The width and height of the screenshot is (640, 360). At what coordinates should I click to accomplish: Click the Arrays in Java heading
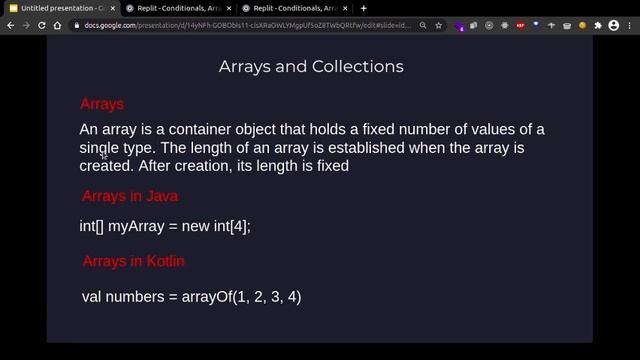pyautogui.click(x=130, y=196)
